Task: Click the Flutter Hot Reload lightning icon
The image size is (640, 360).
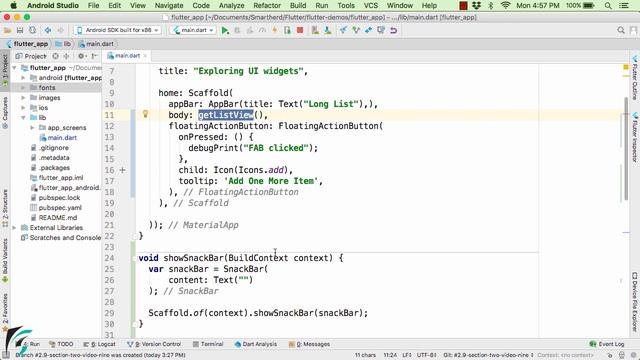Action: [275, 30]
